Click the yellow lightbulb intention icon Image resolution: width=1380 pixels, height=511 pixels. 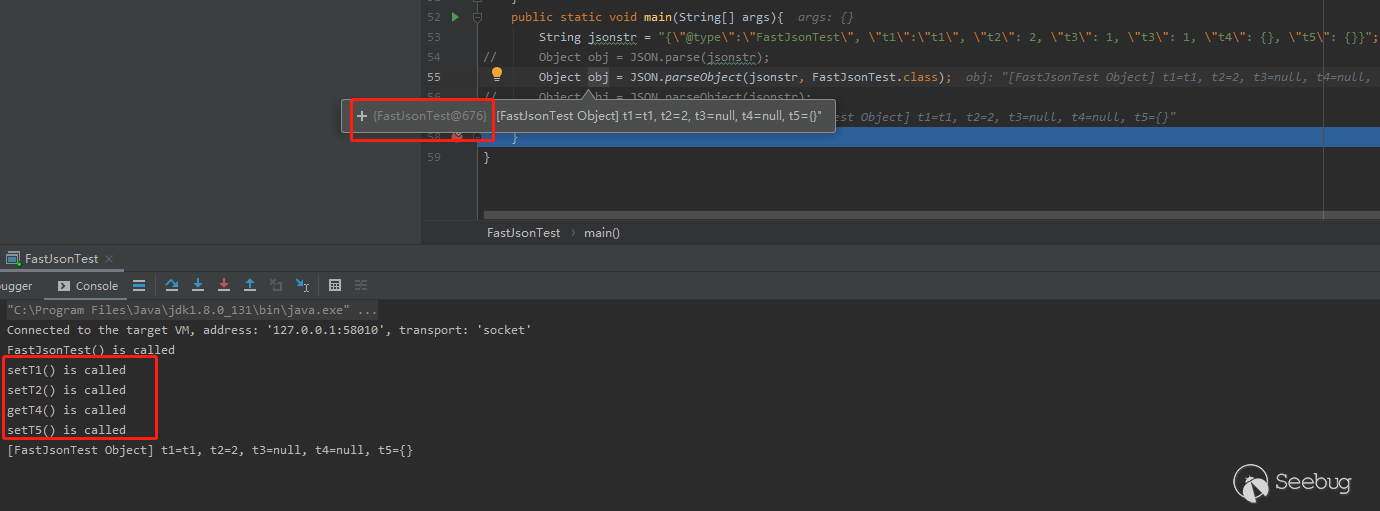pyautogui.click(x=496, y=74)
